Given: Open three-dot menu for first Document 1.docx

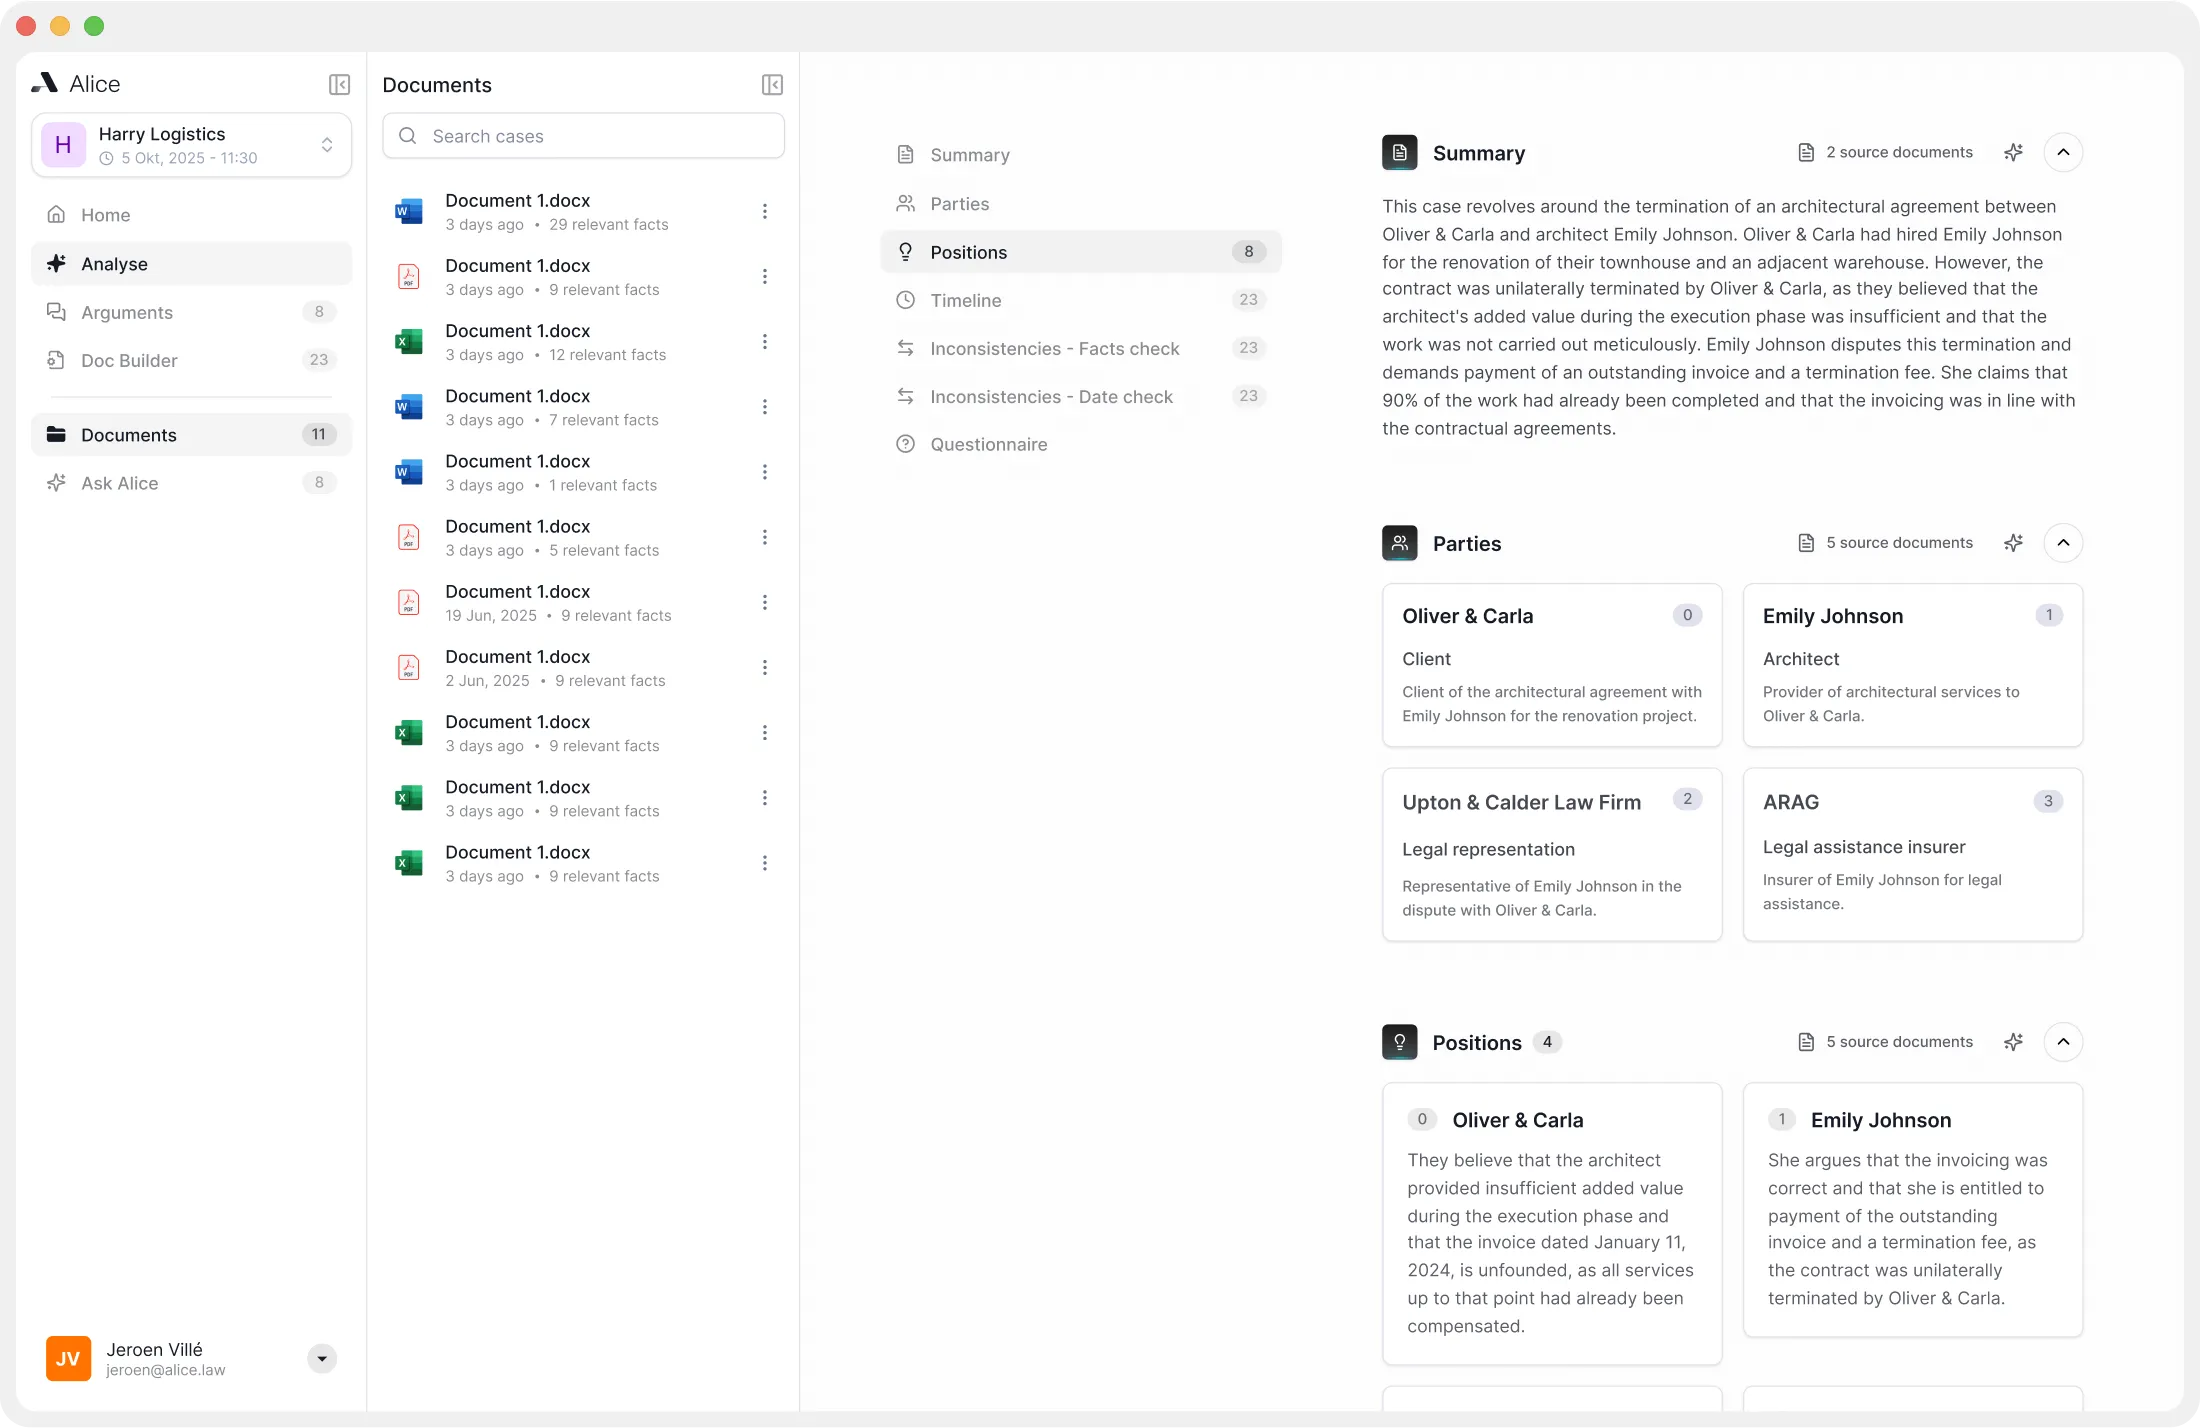Looking at the screenshot, I should (x=765, y=212).
